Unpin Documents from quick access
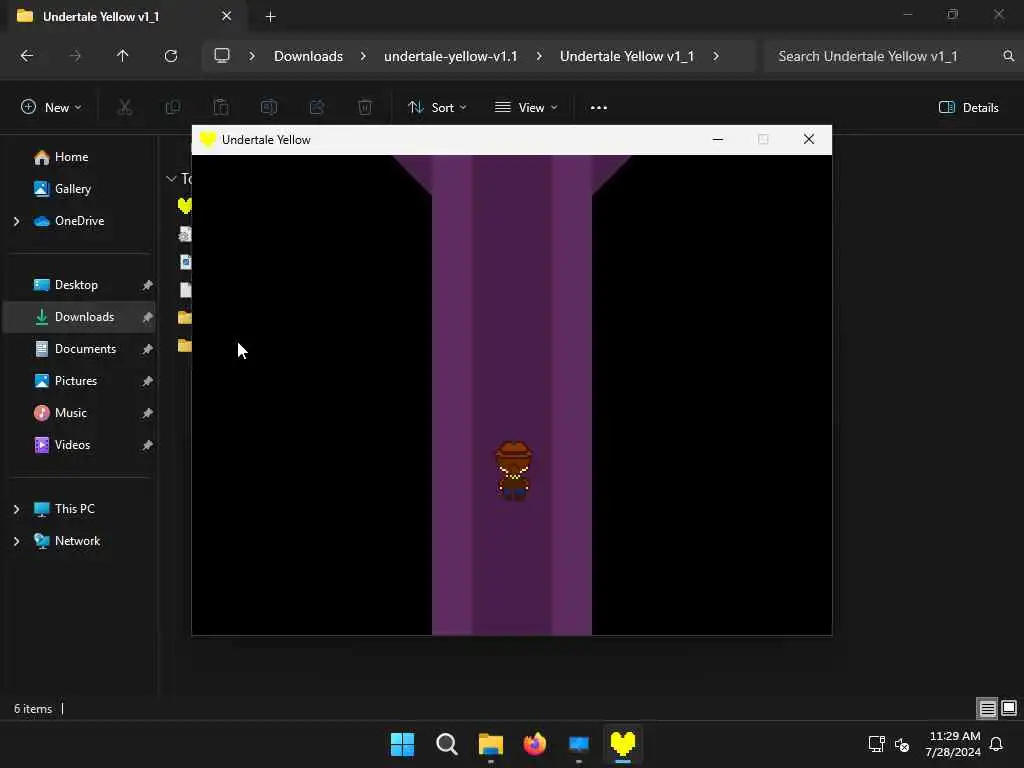This screenshot has width=1024, height=768. (x=148, y=349)
